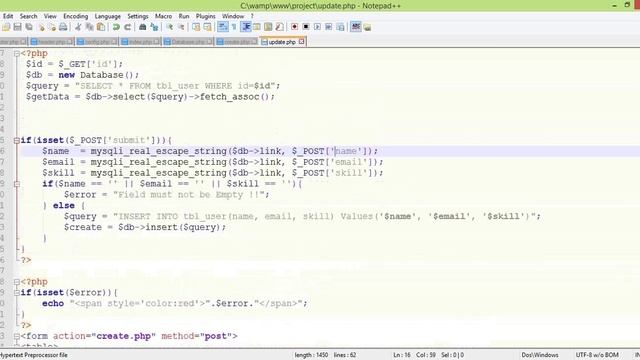This screenshot has height=360, width=640.
Task: Collapse the if($name == '' block fold marker
Action: click(17, 184)
